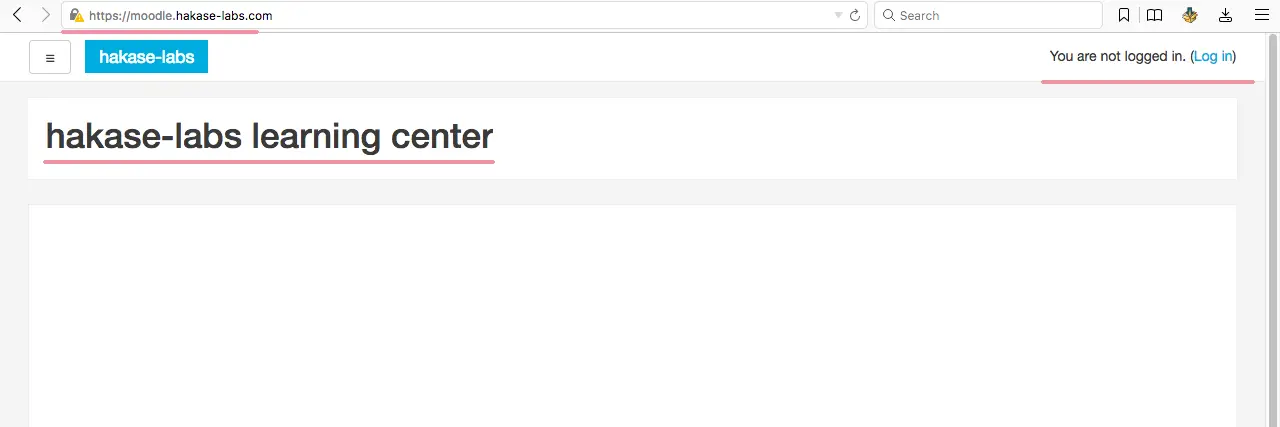Viewport: 1280px width, 427px height.
Task: Click the "You are not logged in" text
Action: 1118,56
